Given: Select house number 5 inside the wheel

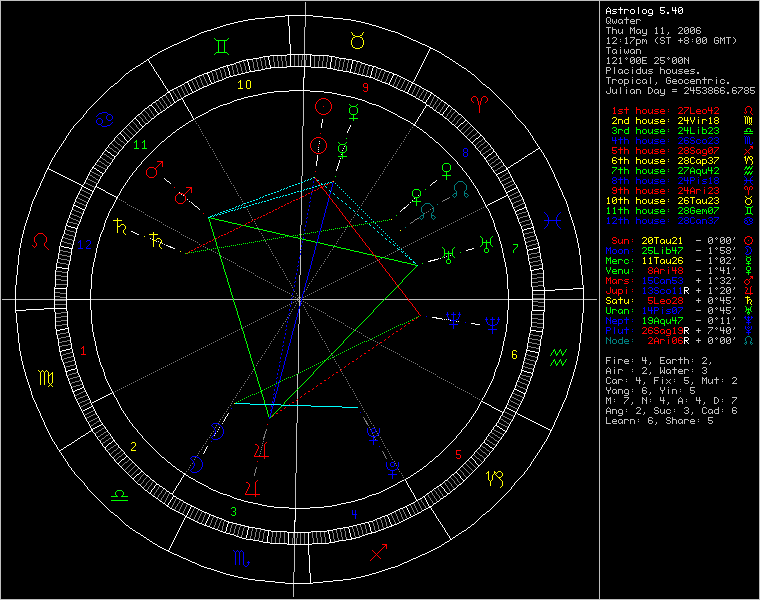Looking at the screenshot, I should 459,455.
